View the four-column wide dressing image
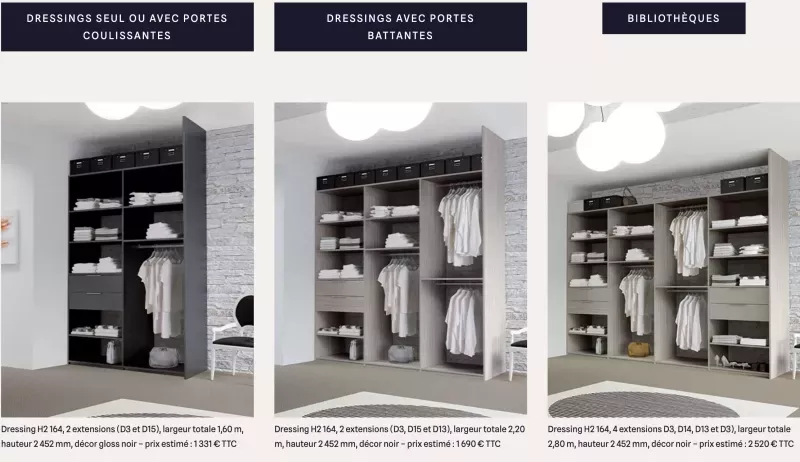The height and width of the screenshot is (462, 800). (x=673, y=260)
